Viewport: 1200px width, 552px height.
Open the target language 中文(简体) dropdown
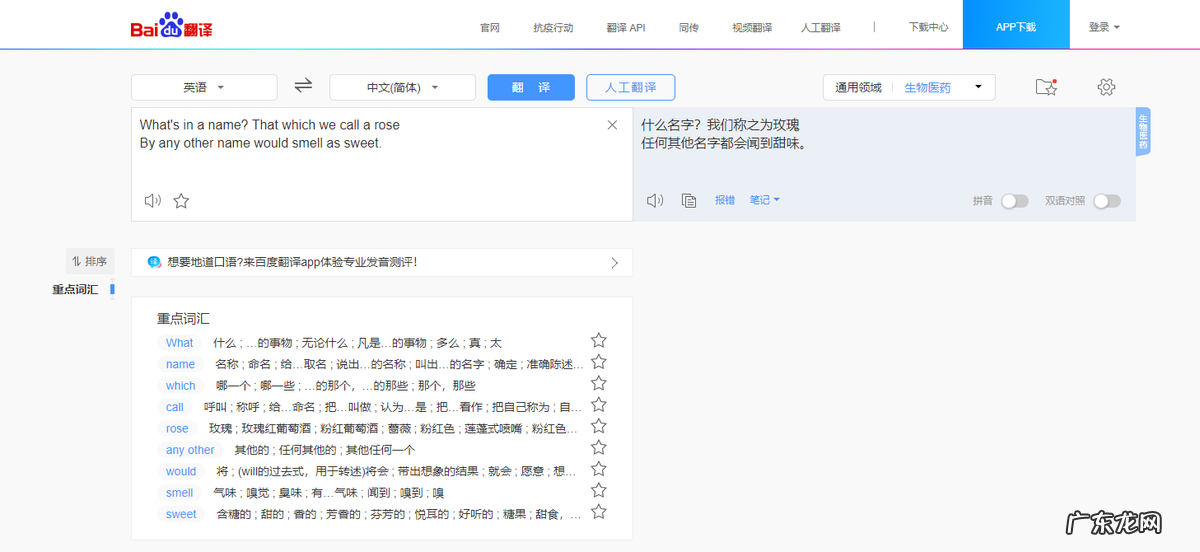pyautogui.click(x=402, y=87)
